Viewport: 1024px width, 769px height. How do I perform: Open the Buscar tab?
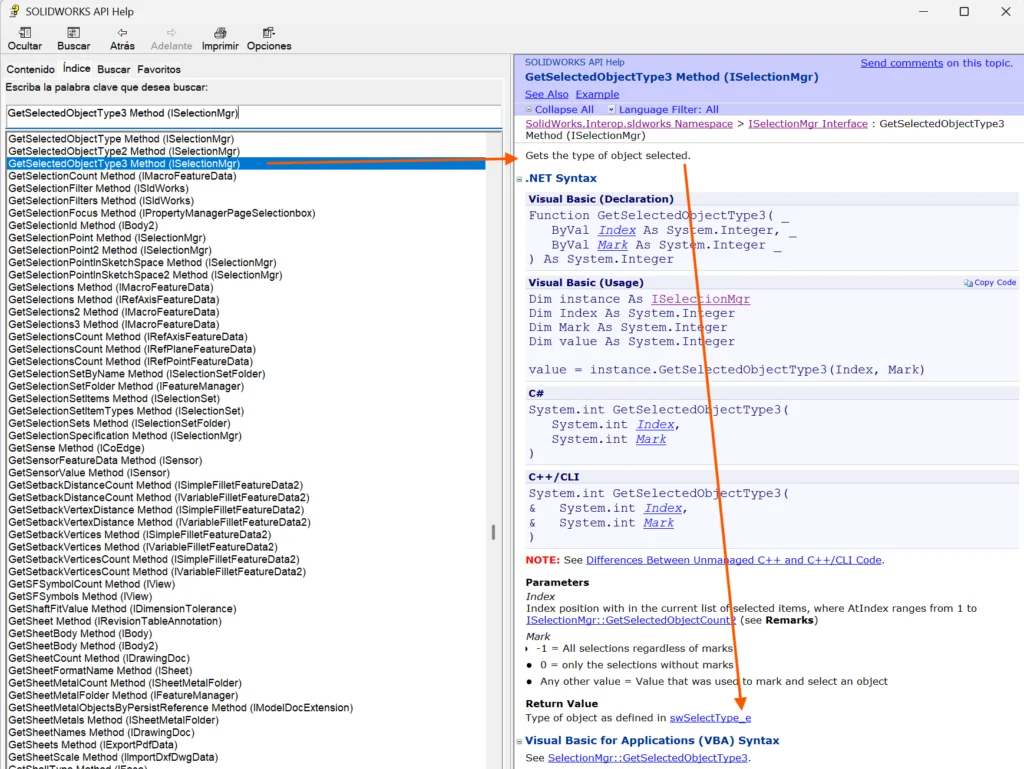point(114,69)
